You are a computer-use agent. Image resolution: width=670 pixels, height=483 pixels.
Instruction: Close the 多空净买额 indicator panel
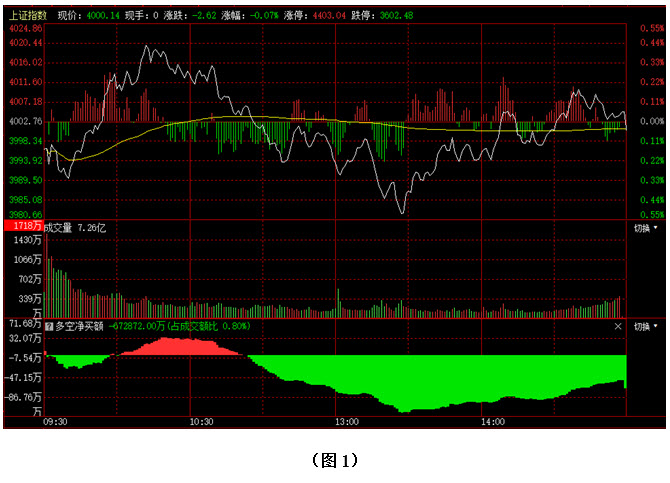pos(618,326)
